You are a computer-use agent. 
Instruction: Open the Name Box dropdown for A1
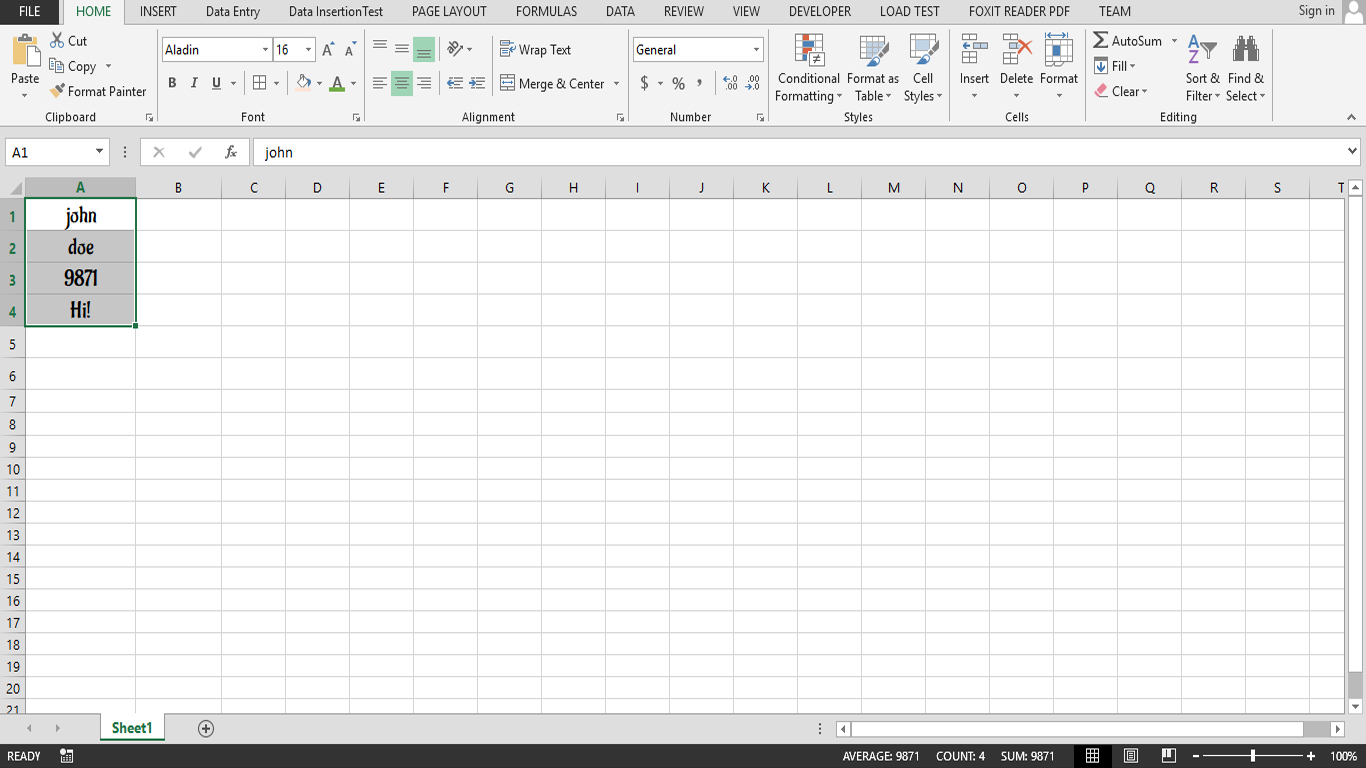click(x=99, y=152)
